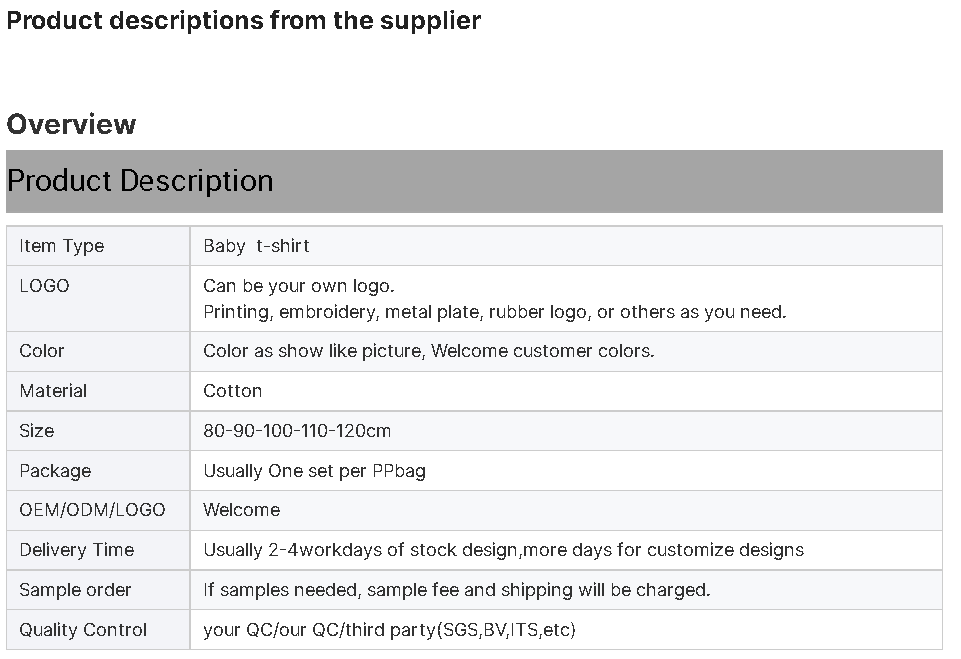The image size is (961, 659).
Task: Click the 'Product descriptions from the supplier' heading
Action: click(243, 21)
